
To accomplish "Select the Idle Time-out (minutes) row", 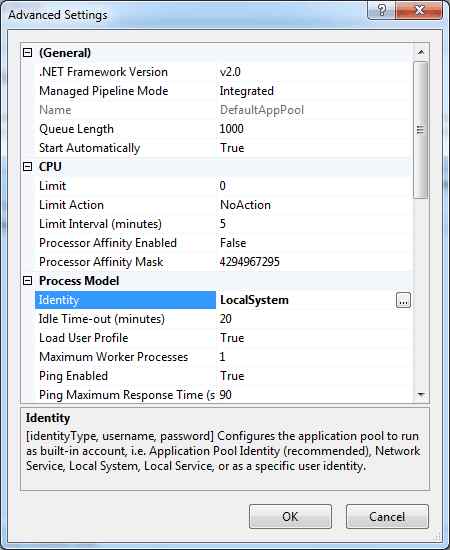I will [224, 319].
